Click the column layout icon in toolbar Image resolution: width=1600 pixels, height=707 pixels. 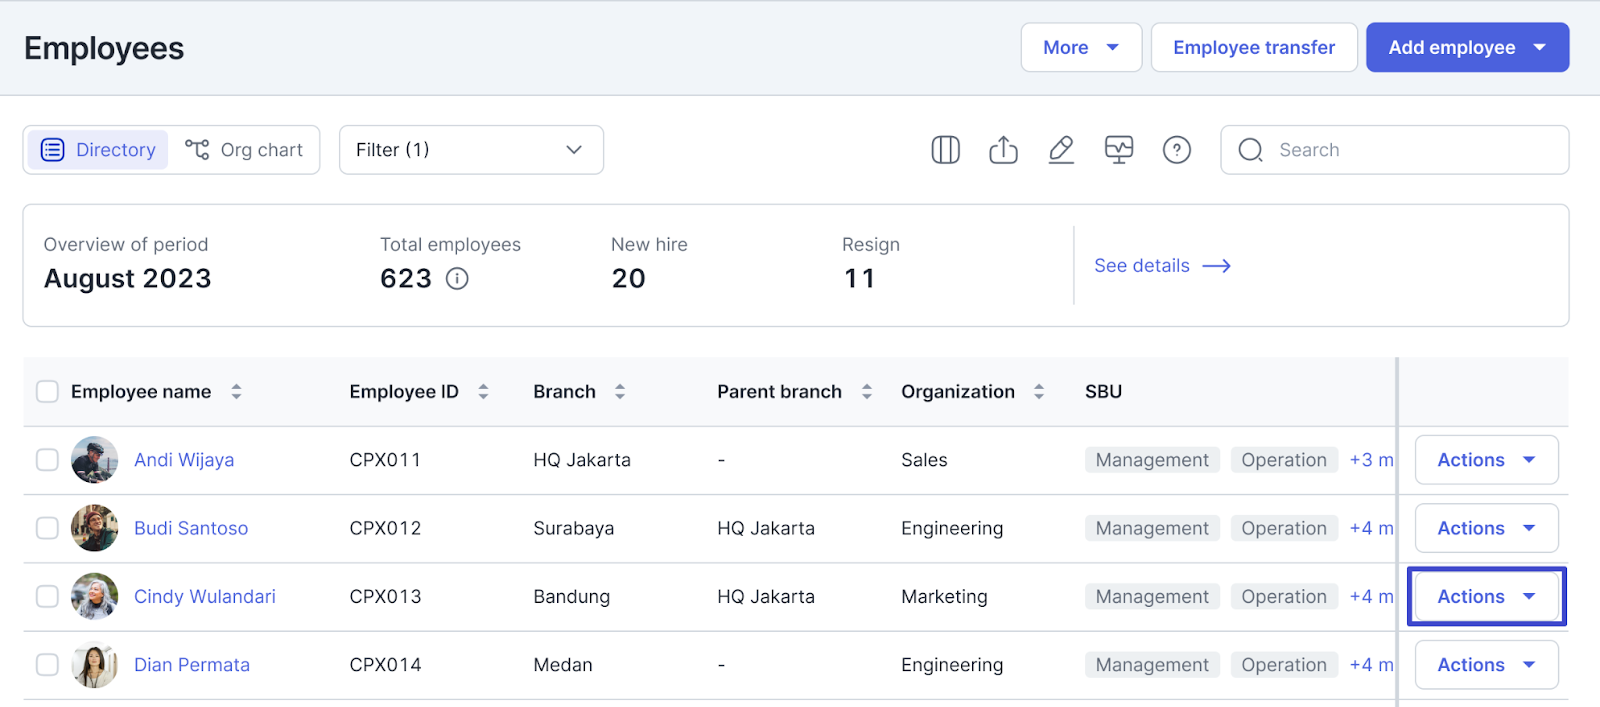point(945,150)
